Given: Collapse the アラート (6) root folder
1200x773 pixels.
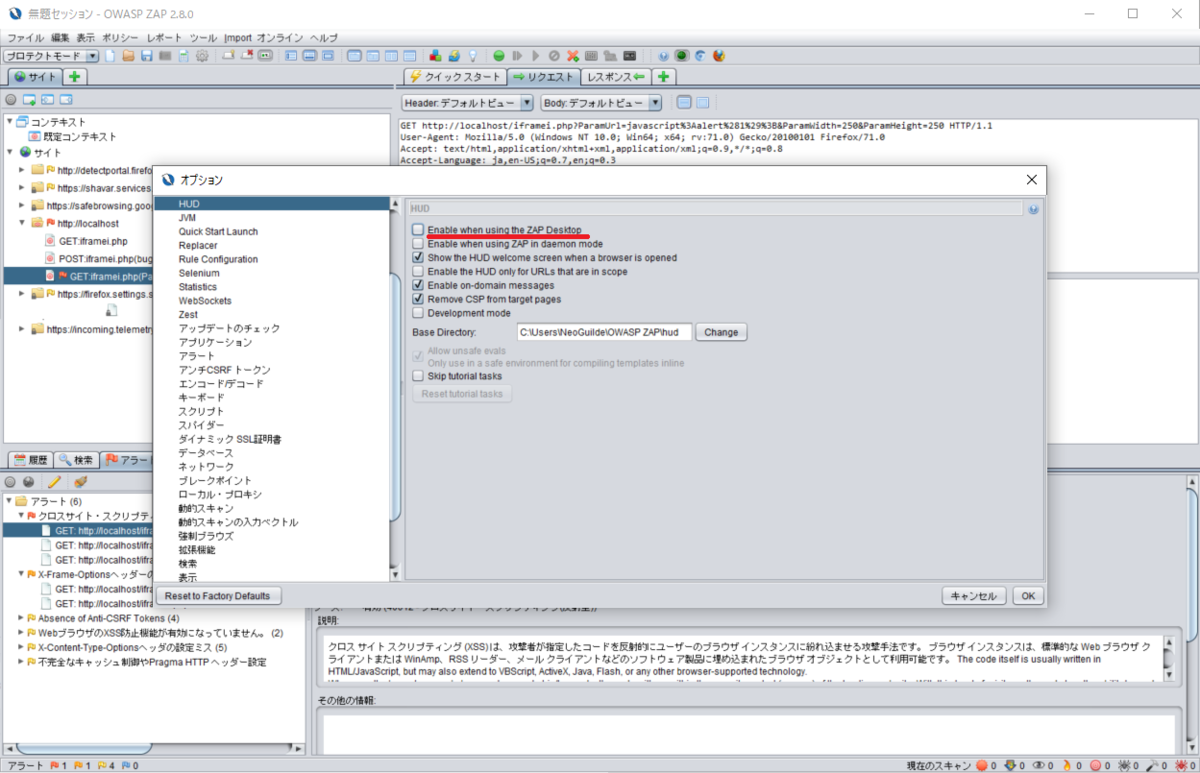Looking at the screenshot, I should pos(10,501).
